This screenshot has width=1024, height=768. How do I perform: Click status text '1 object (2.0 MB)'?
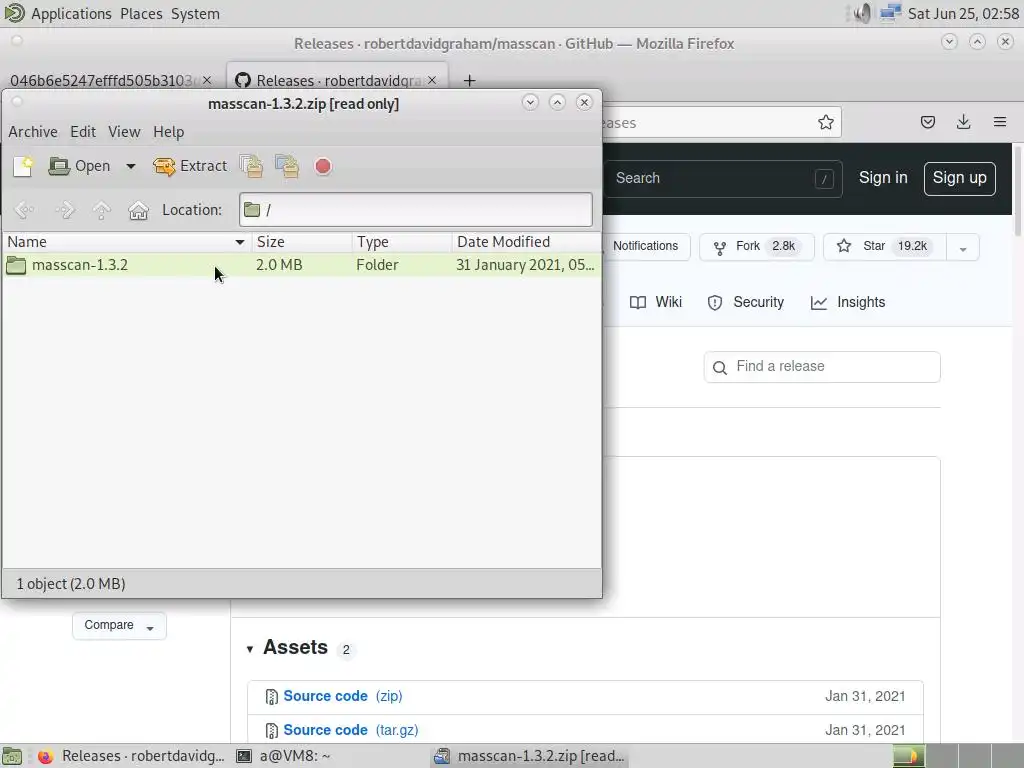(x=71, y=584)
